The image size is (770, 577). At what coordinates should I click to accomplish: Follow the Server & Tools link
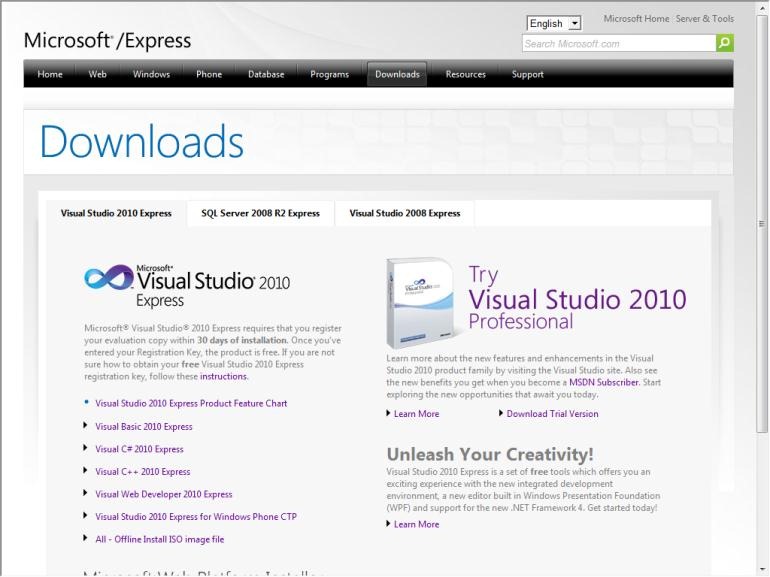pyautogui.click(x=705, y=19)
